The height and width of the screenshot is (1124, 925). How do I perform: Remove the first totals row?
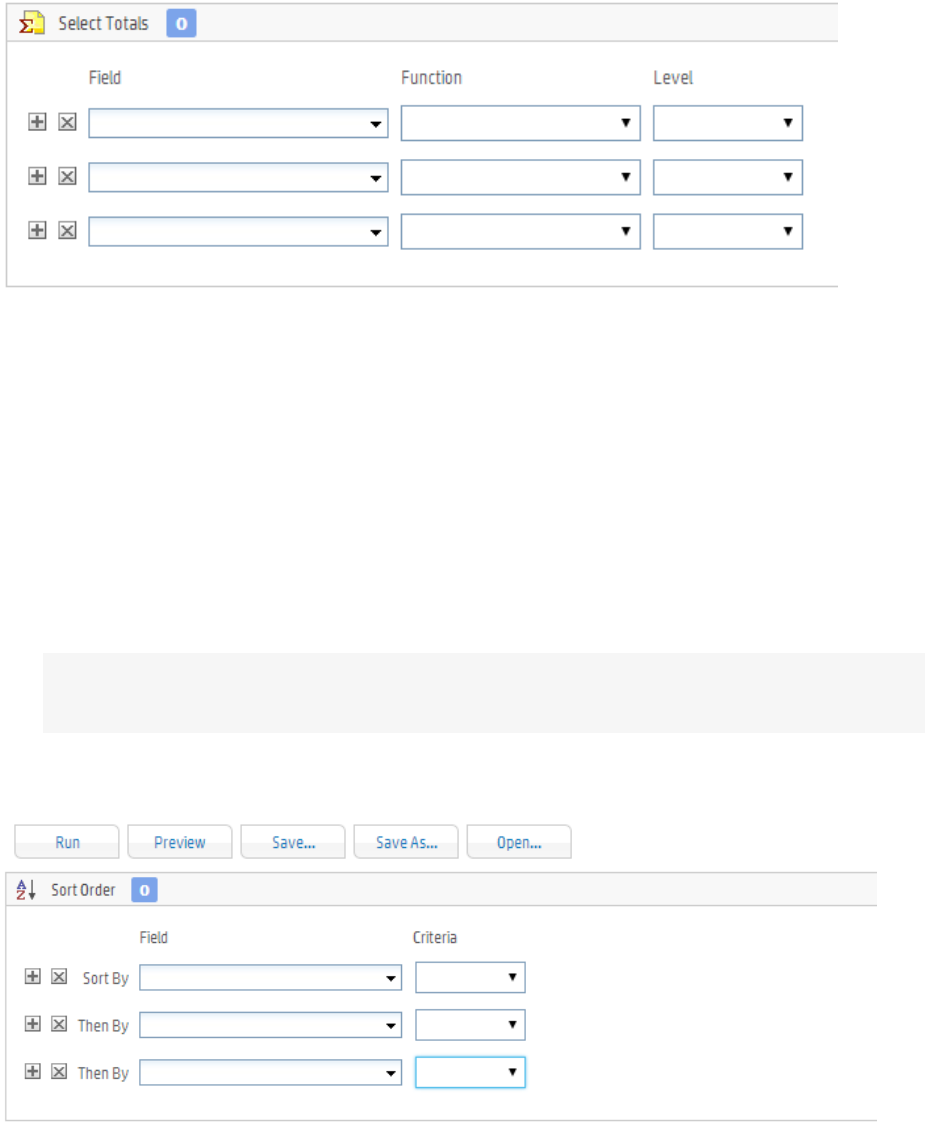(67, 122)
